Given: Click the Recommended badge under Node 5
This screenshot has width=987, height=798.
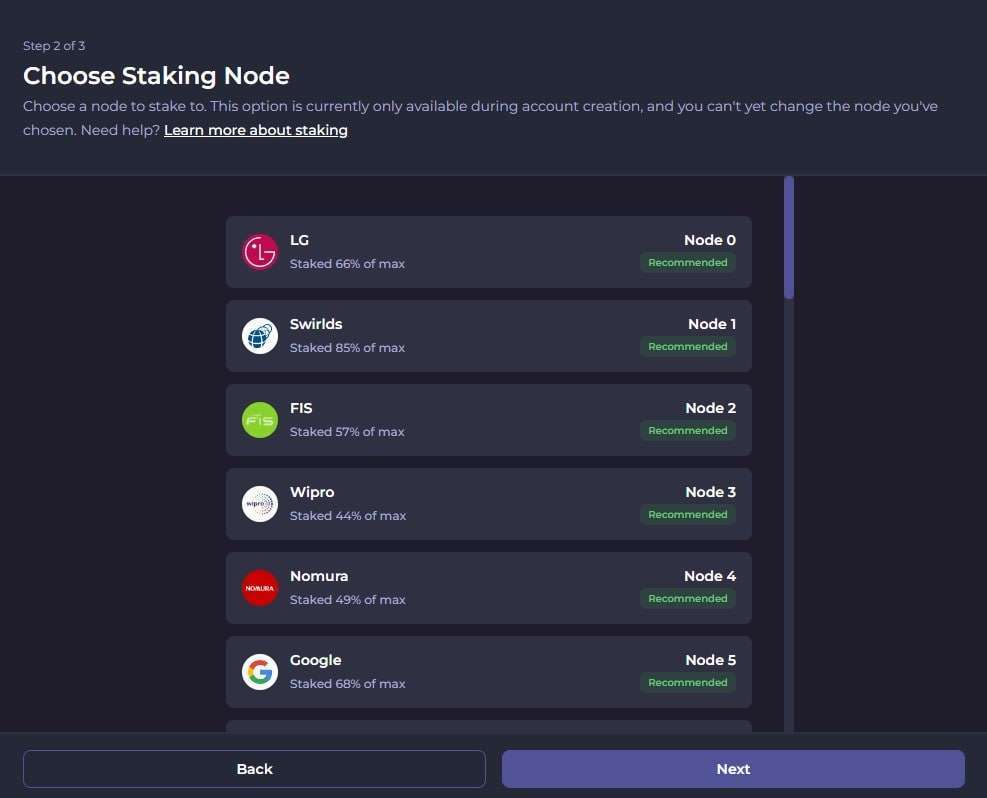Looking at the screenshot, I should 688,683.
